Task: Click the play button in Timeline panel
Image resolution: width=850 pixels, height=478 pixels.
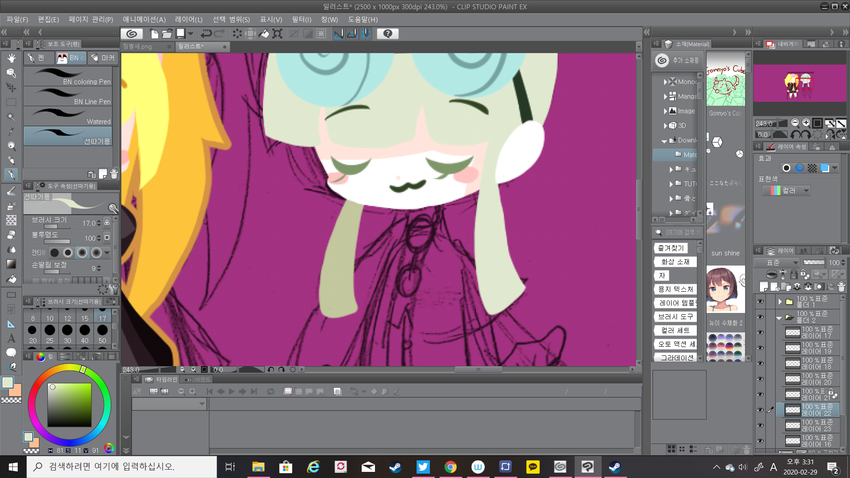Action: (231, 391)
